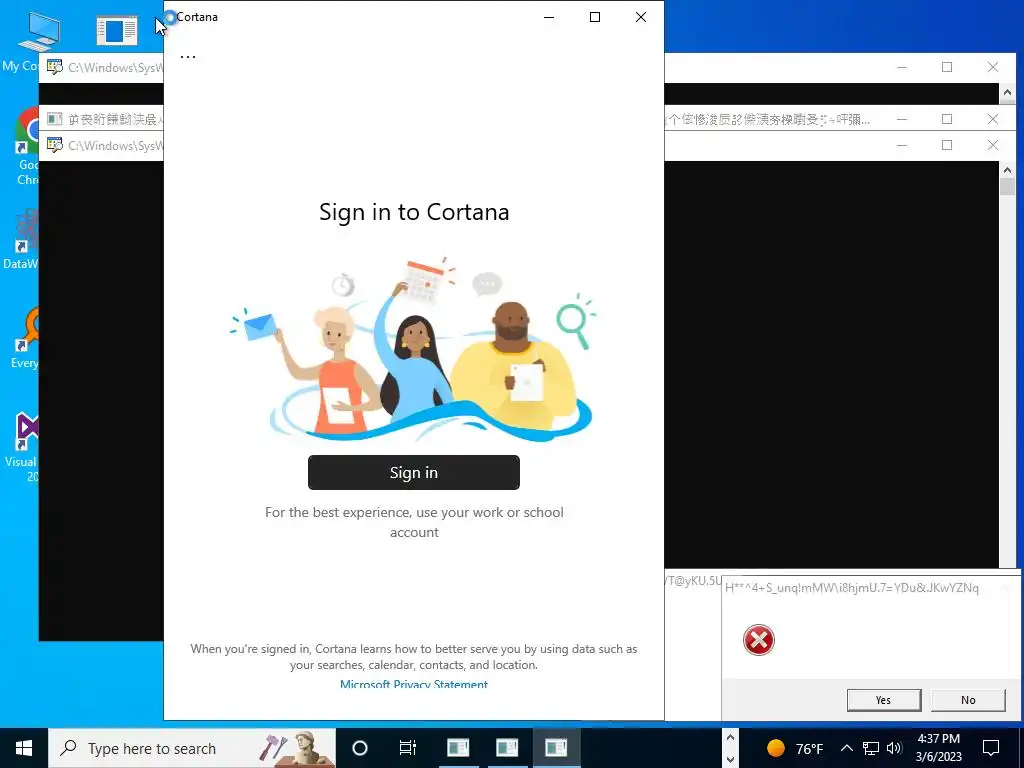Click the lower console window's title bar icon
This screenshot has width=1024, height=768.
55,145
